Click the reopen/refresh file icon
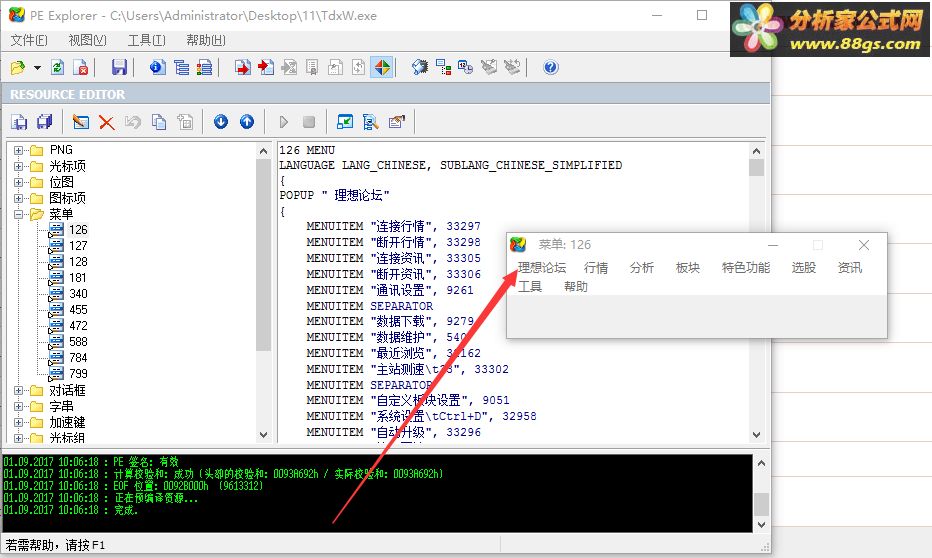The width and height of the screenshot is (932, 558). pyautogui.click(x=58, y=68)
